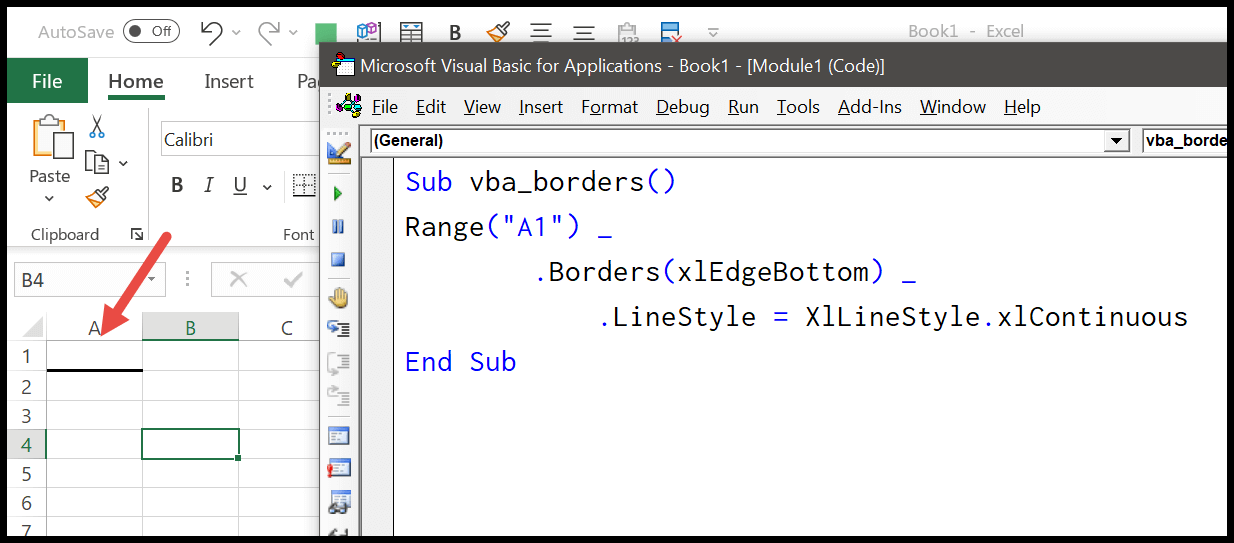This screenshot has width=1234, height=543.
Task: Open the View menu in VBA editor
Action: pos(482,107)
